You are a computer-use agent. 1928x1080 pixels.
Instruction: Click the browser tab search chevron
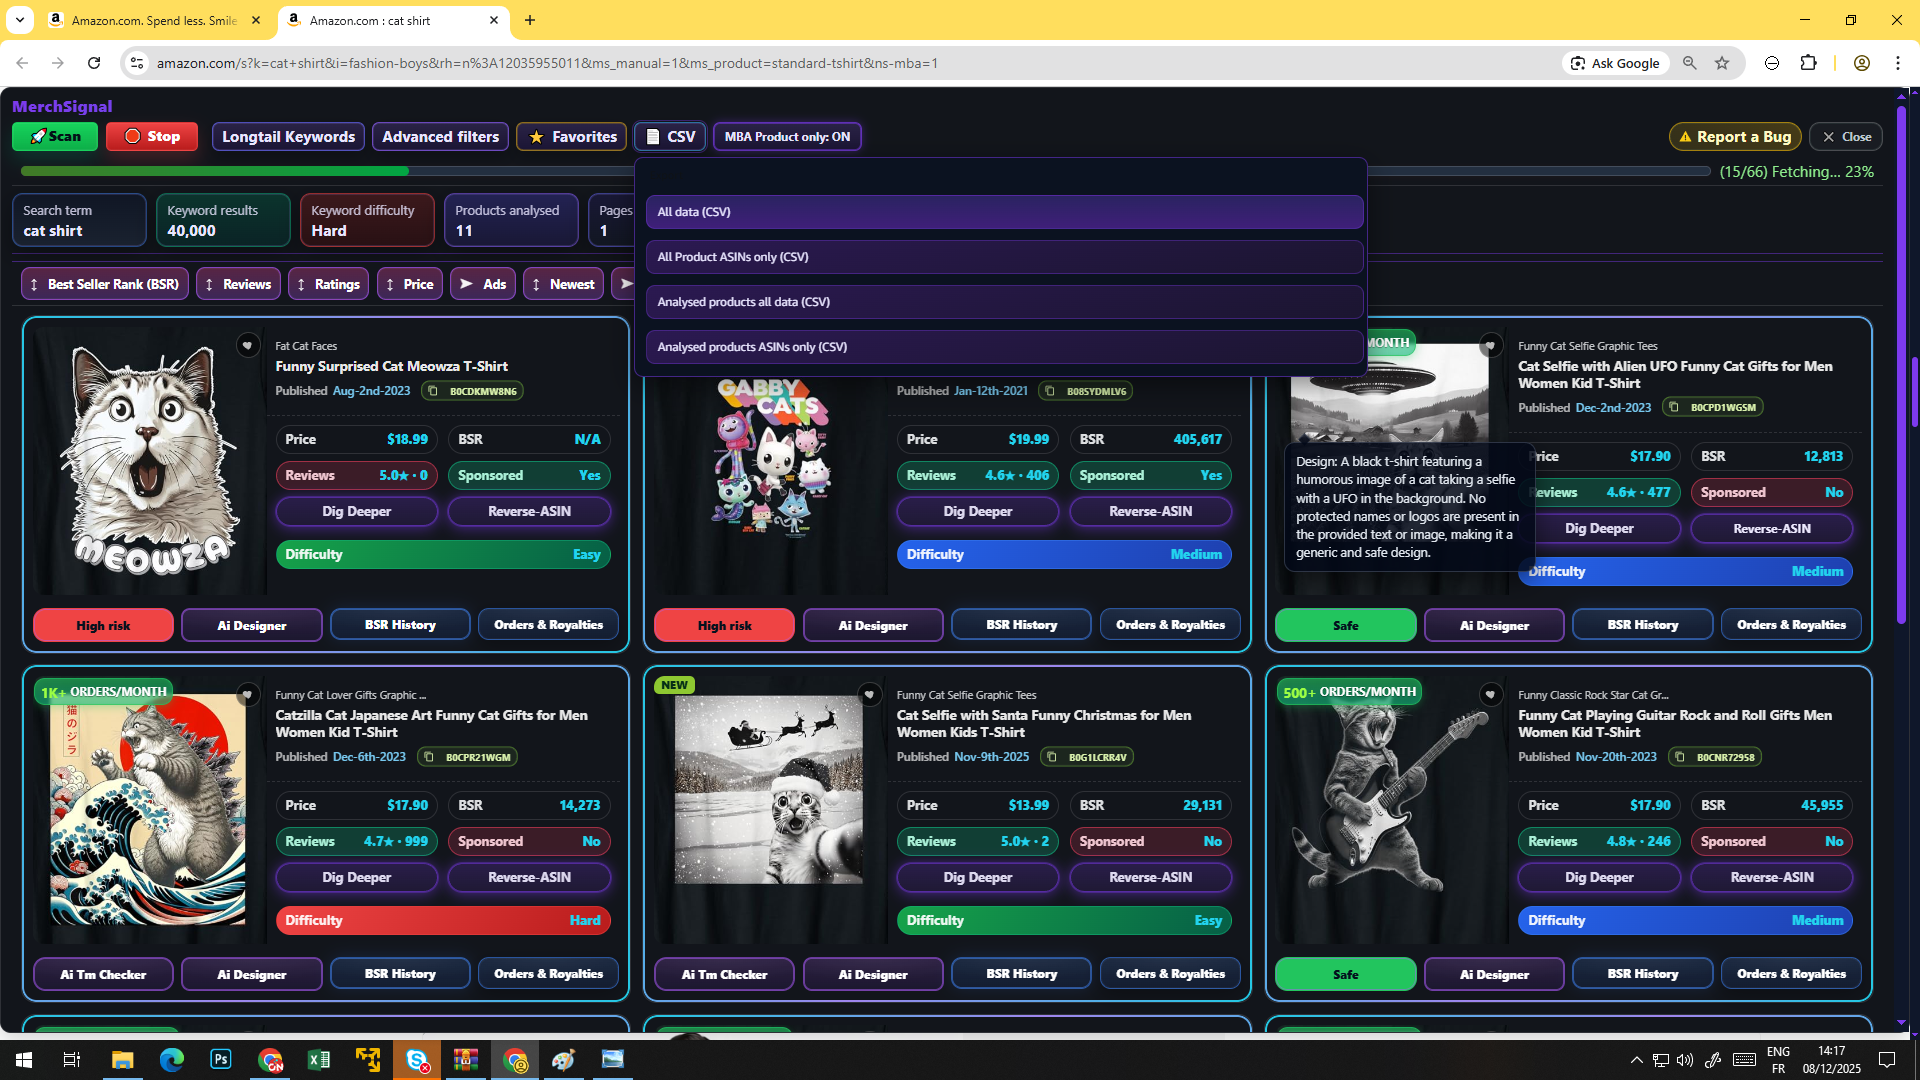(x=18, y=20)
